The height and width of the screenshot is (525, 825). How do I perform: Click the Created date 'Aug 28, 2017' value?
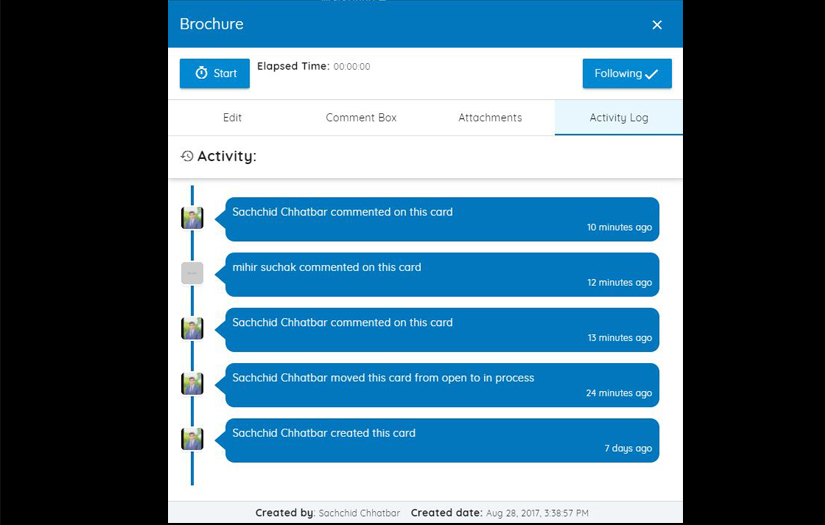coord(537,513)
